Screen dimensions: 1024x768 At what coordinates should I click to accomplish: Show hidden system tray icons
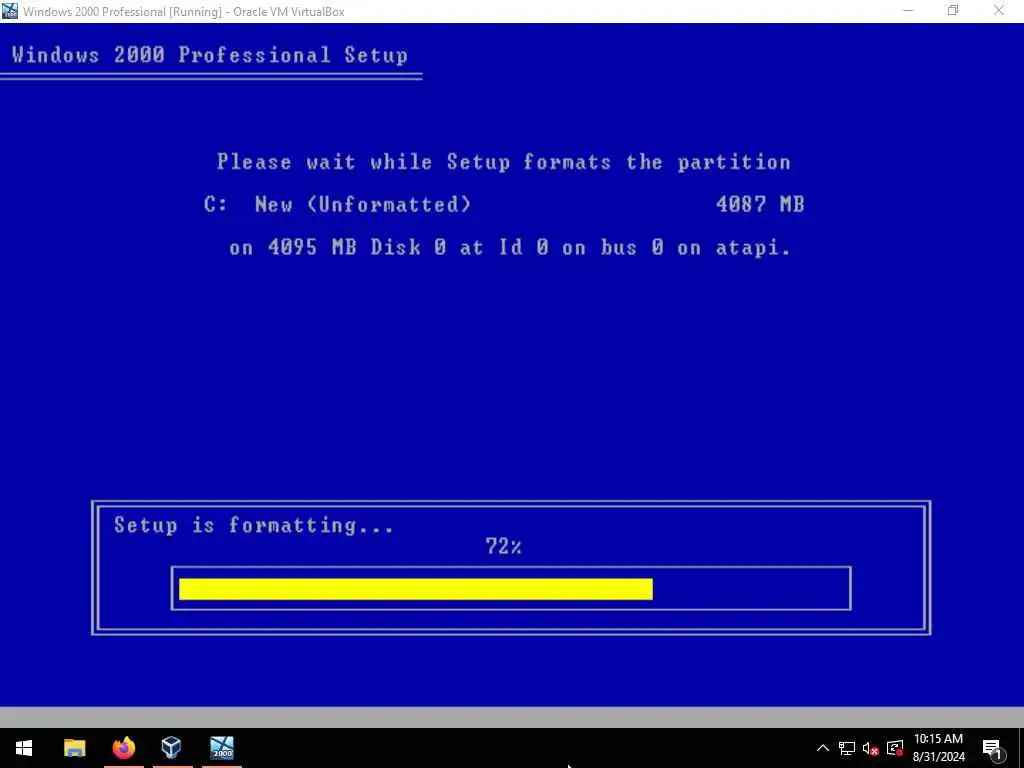(823, 748)
